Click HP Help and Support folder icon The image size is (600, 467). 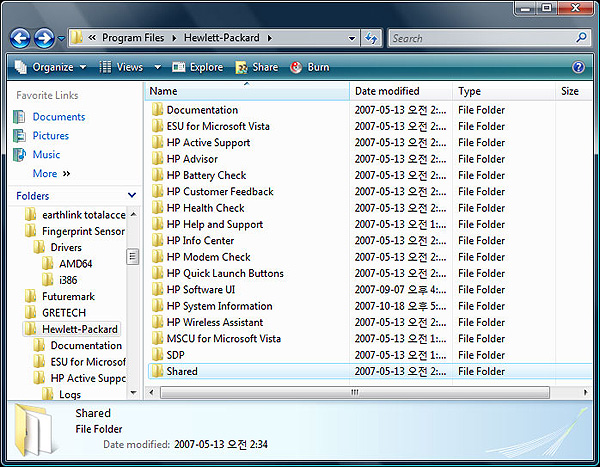click(x=157, y=224)
